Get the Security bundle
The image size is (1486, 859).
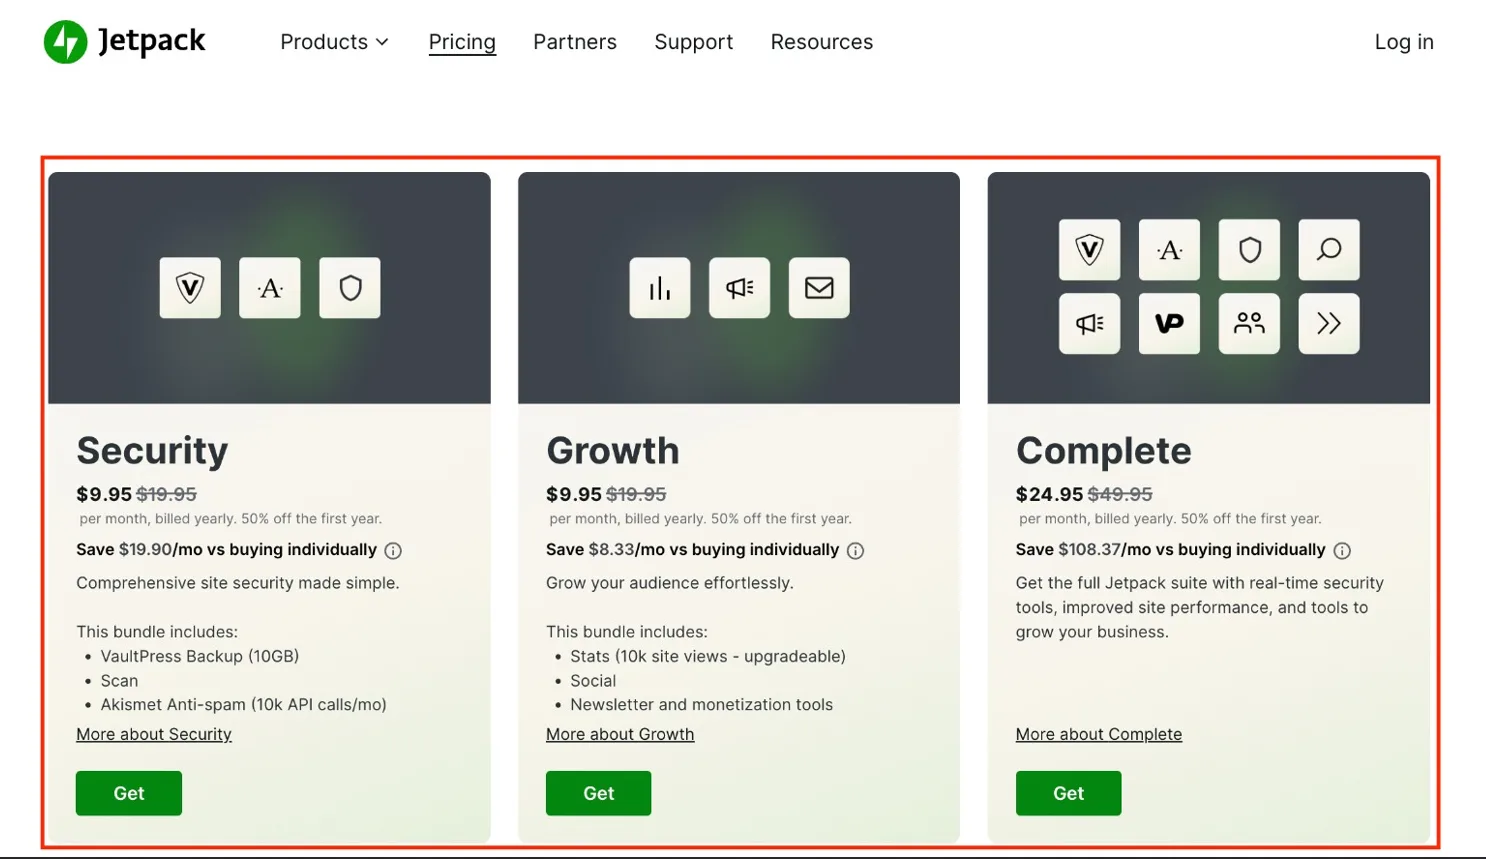pos(129,793)
